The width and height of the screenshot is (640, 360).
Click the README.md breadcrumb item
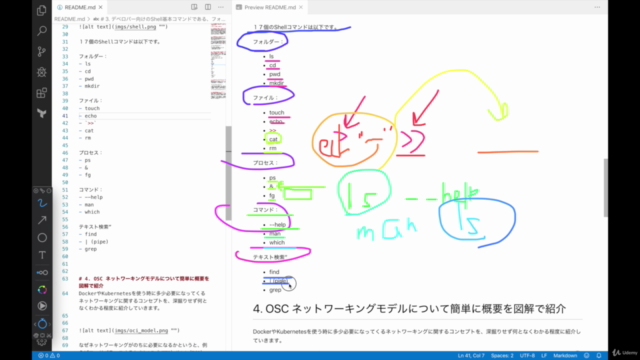tap(70, 19)
